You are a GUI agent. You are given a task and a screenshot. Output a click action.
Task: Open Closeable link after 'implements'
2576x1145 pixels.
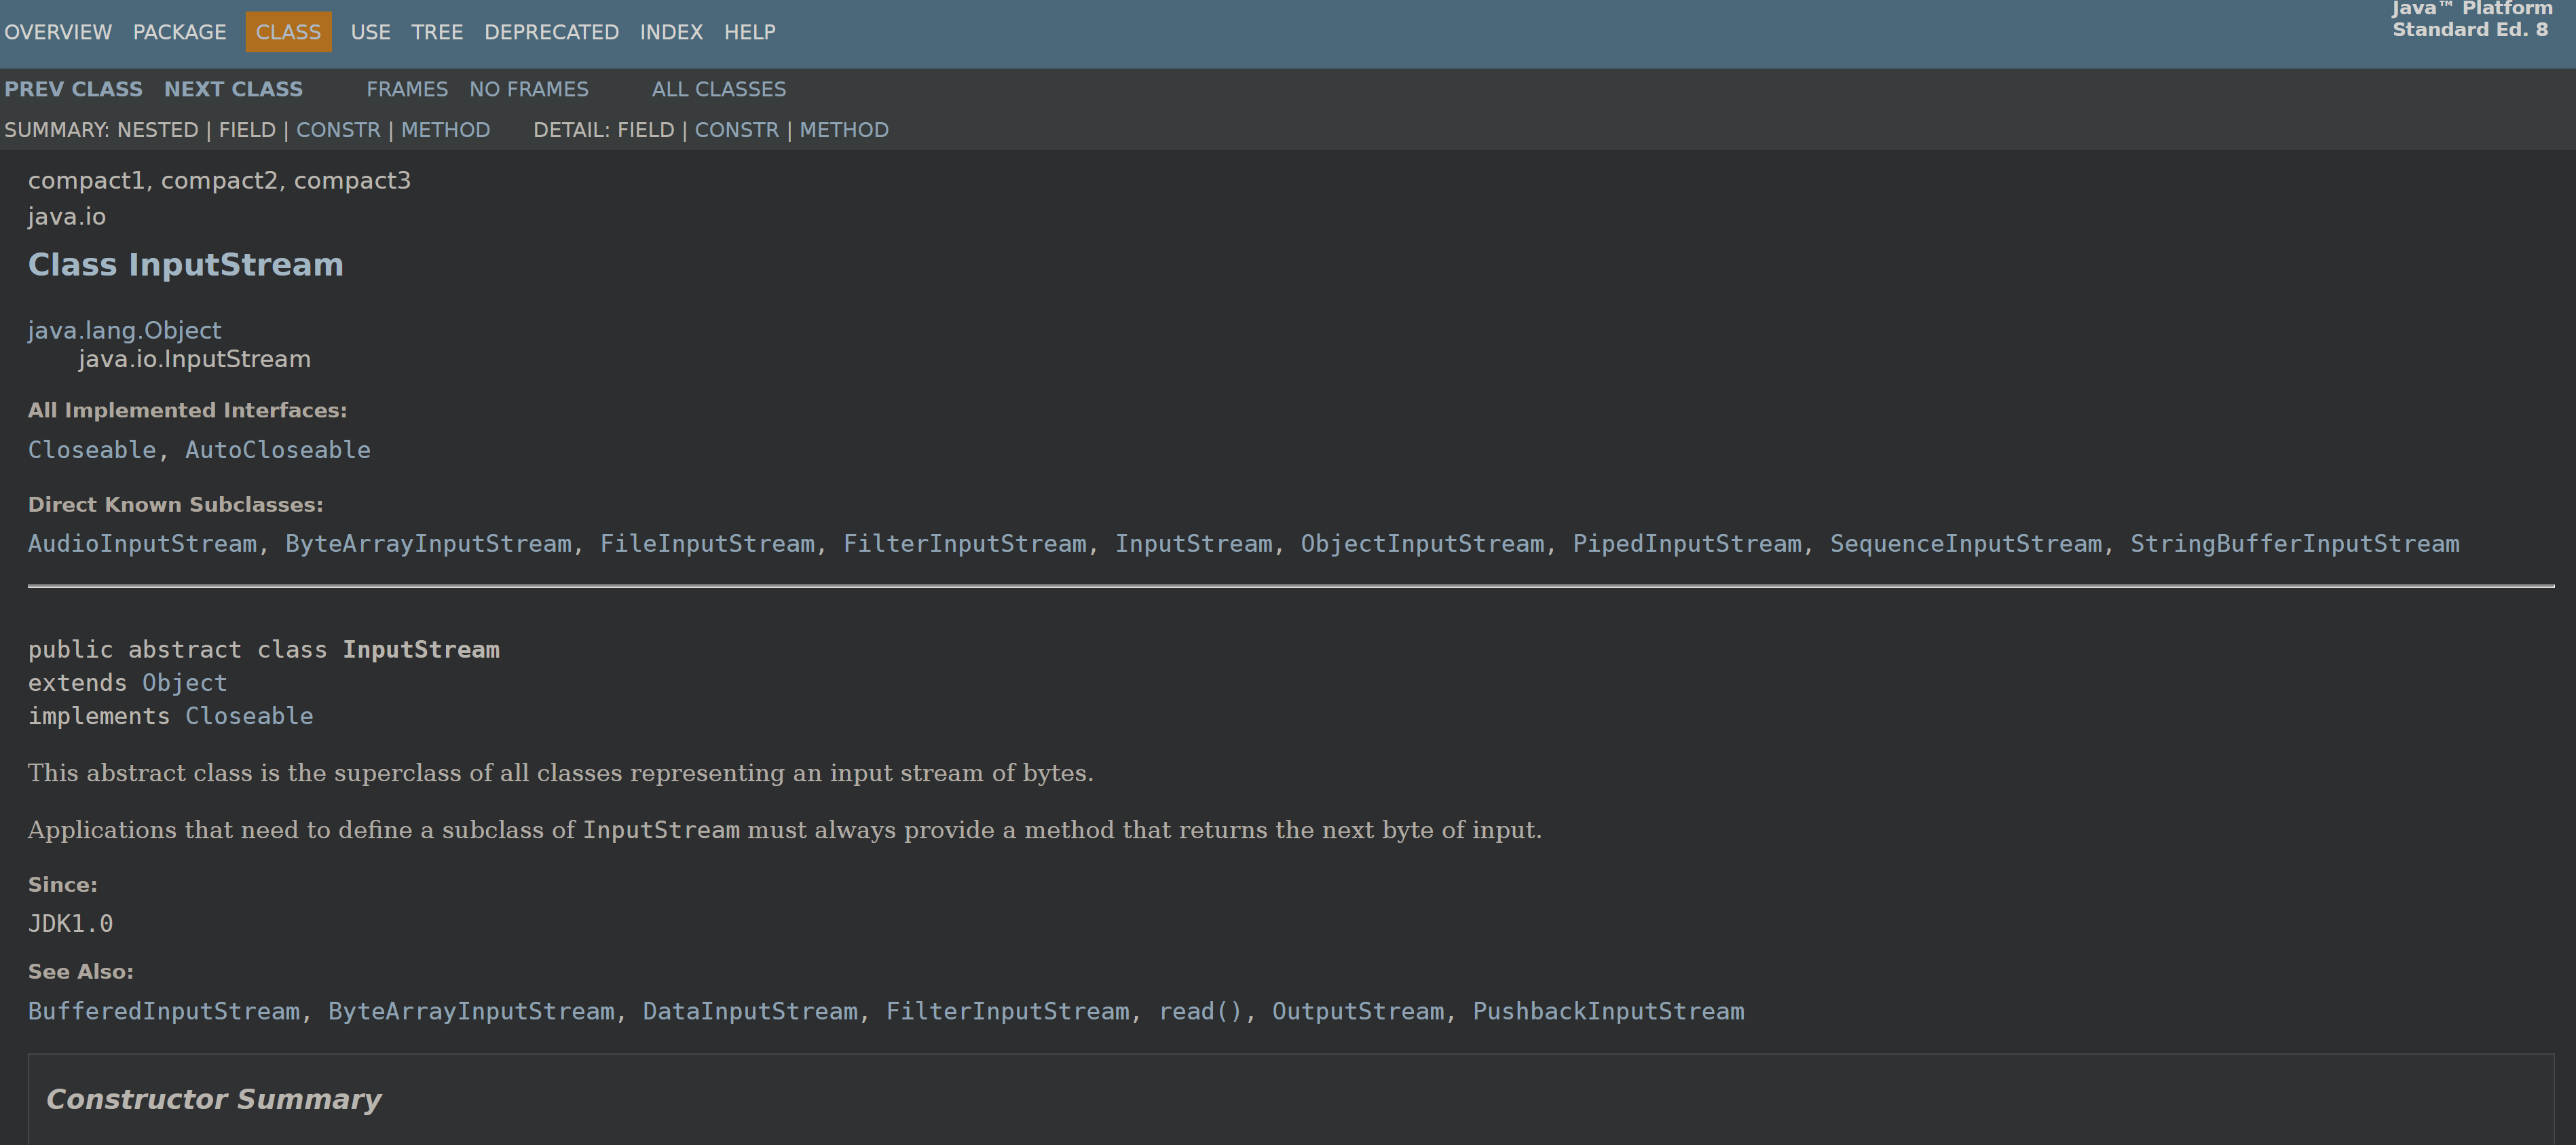[x=249, y=716]
